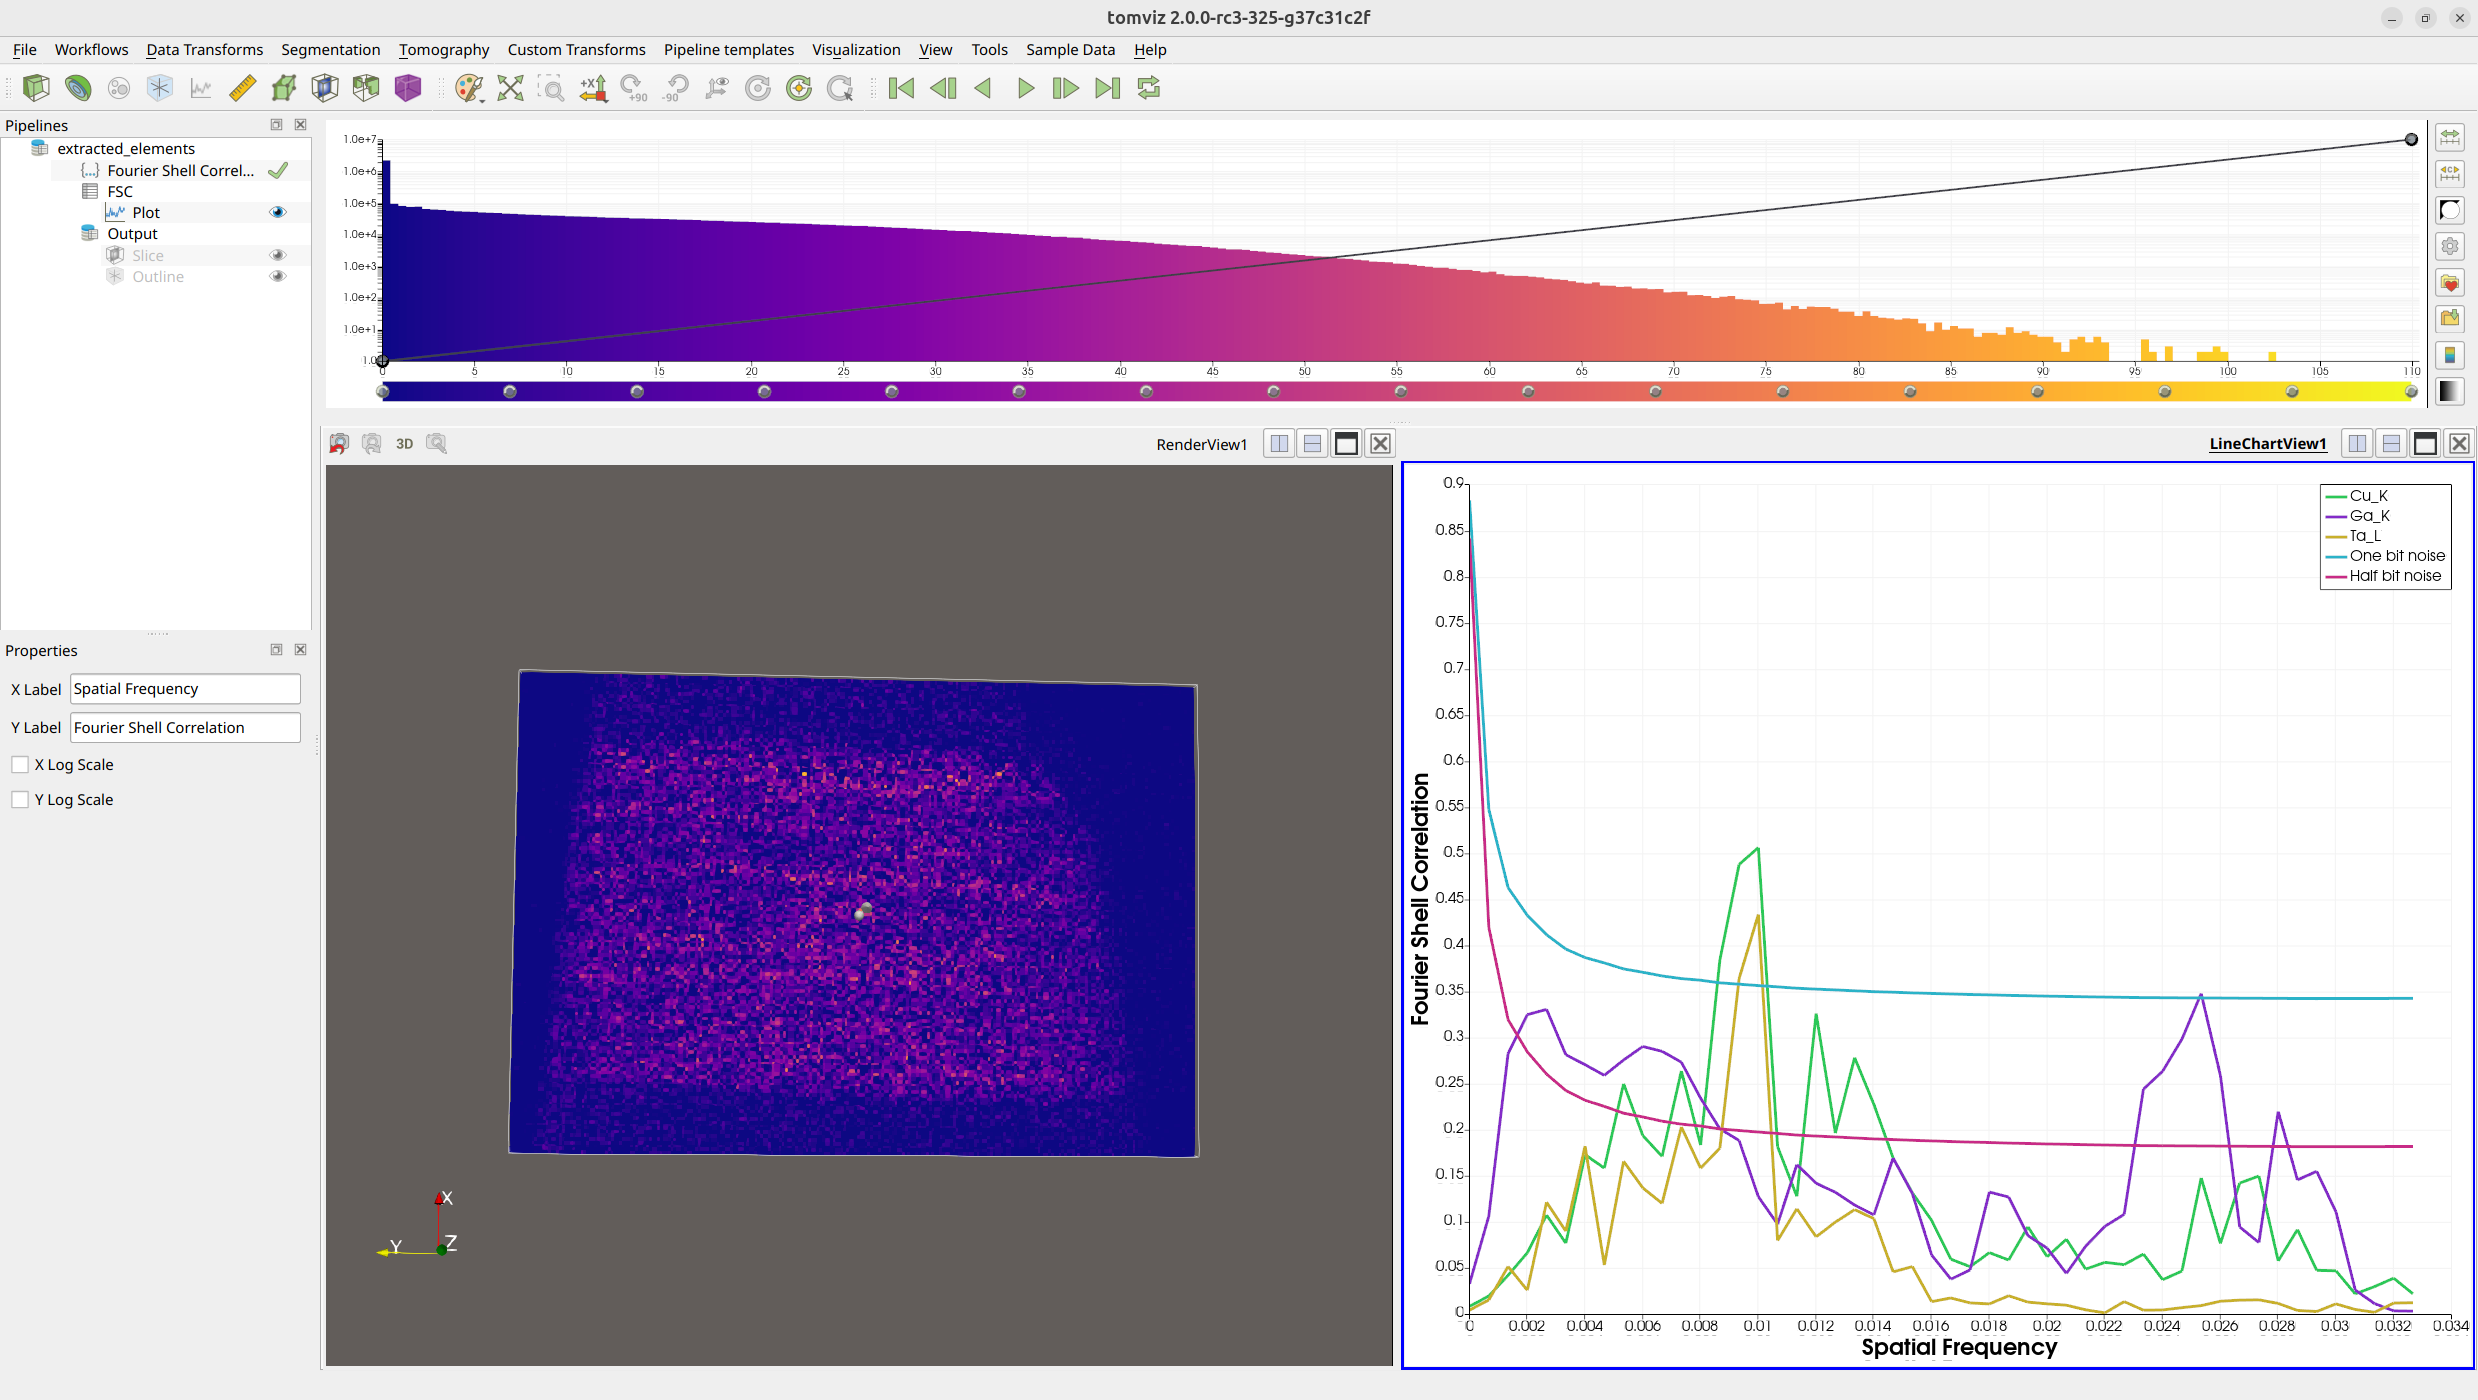2478x1400 pixels.
Task: Maximize the RenderView1 view
Action: coord(1347,444)
